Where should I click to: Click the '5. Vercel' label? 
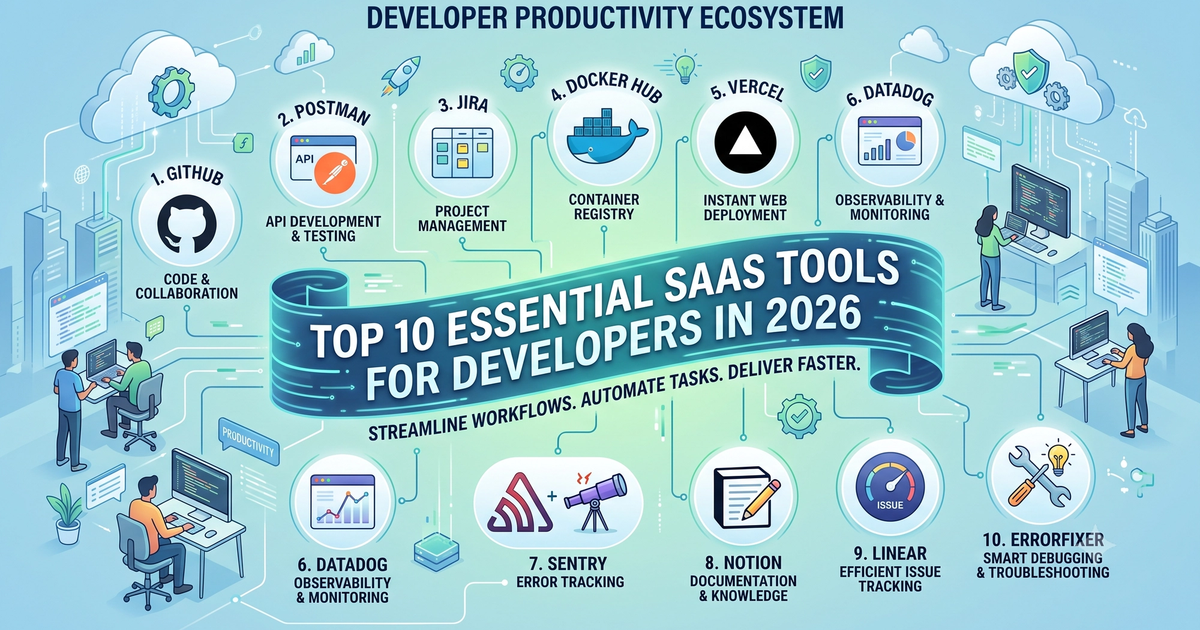748,92
